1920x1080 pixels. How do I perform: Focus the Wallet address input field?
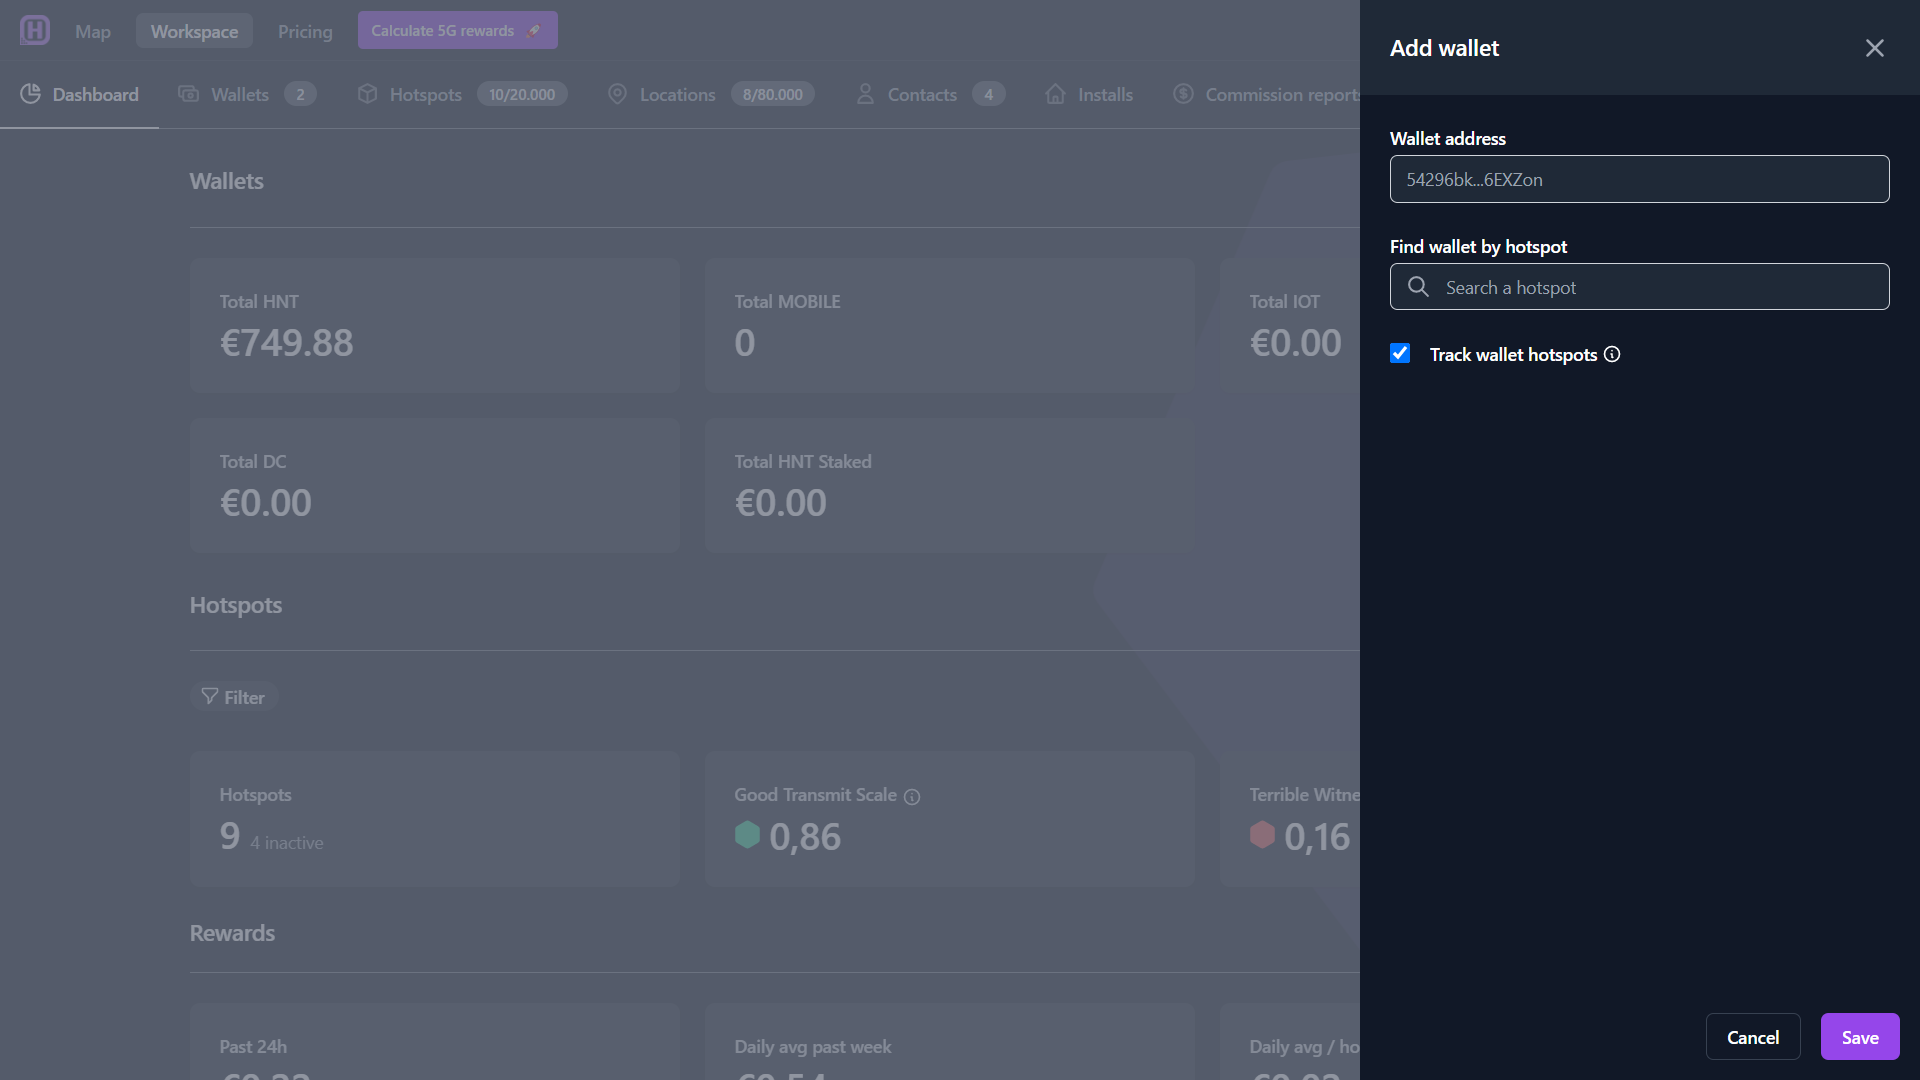[x=1639, y=179]
